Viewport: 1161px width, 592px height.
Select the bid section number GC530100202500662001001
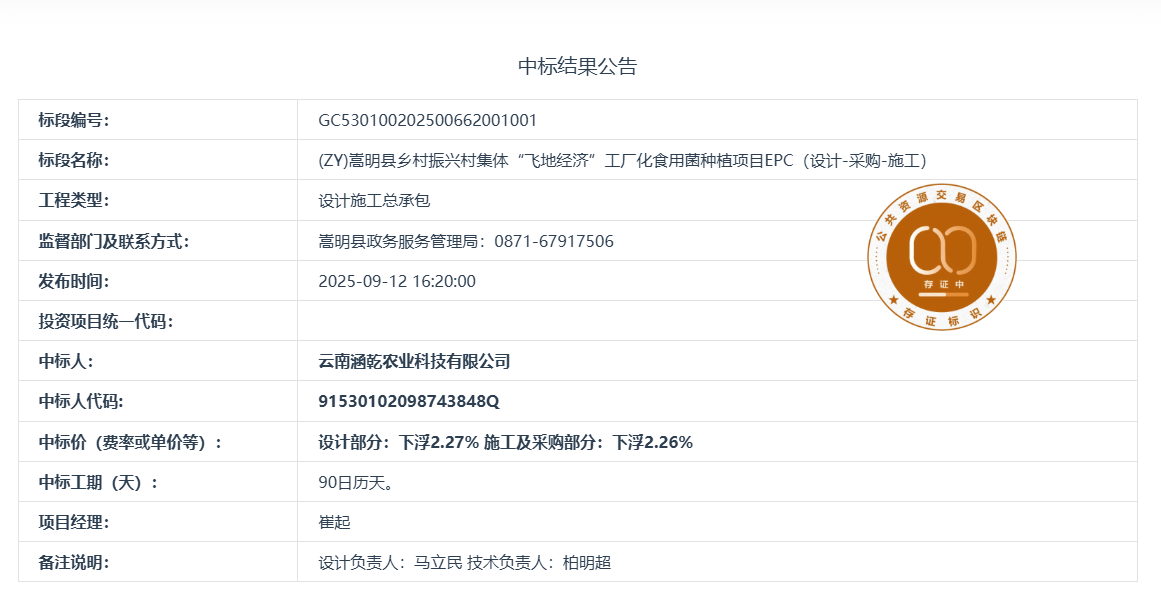pos(427,121)
